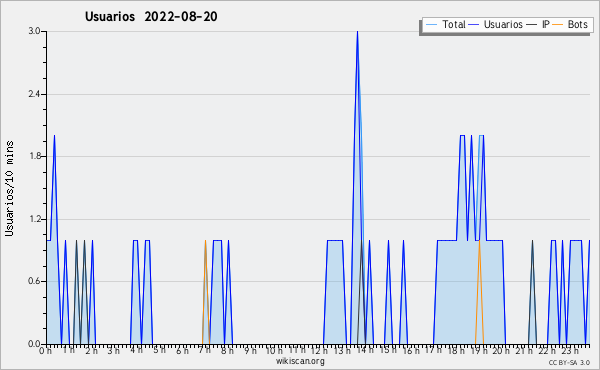The width and height of the screenshot is (600, 370).
Task: Click the CC BY-SA 3.0 license text
Action: coord(569,362)
